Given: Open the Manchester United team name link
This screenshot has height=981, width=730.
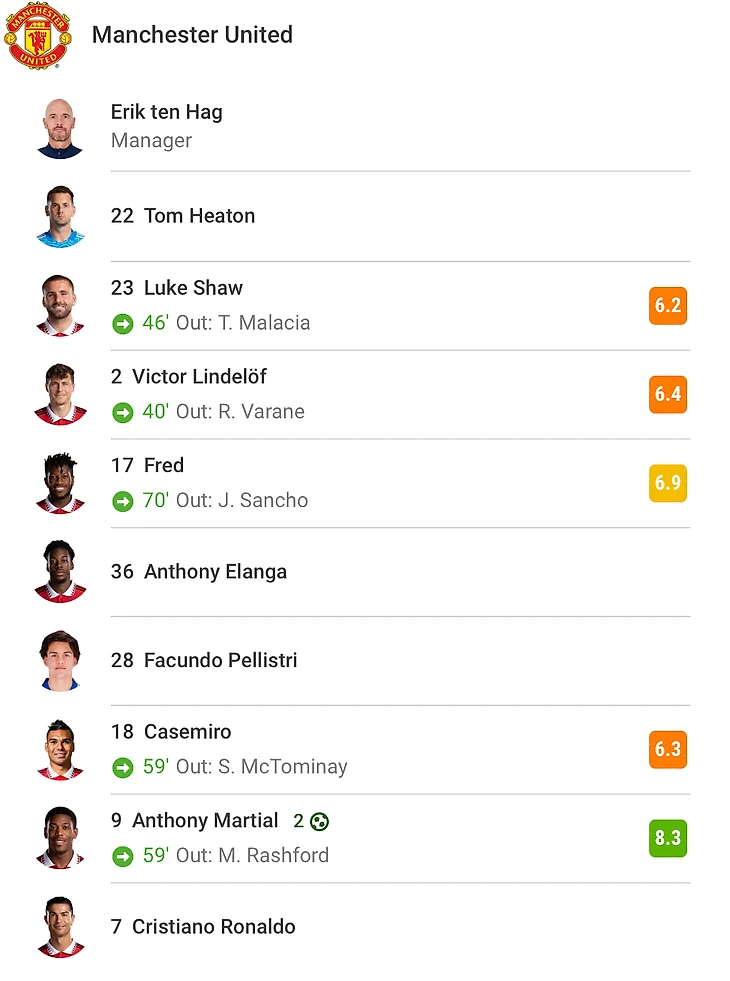Looking at the screenshot, I should [x=192, y=35].
